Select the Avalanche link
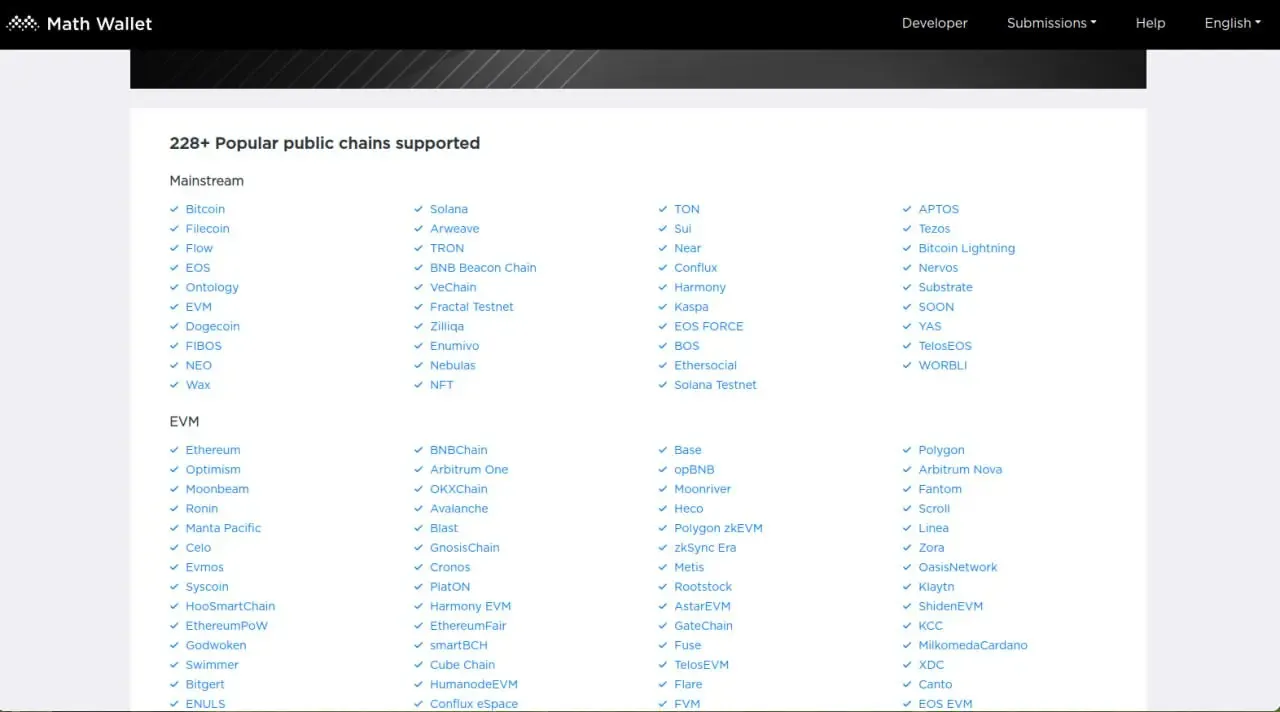The height and width of the screenshot is (712, 1280). pos(459,509)
